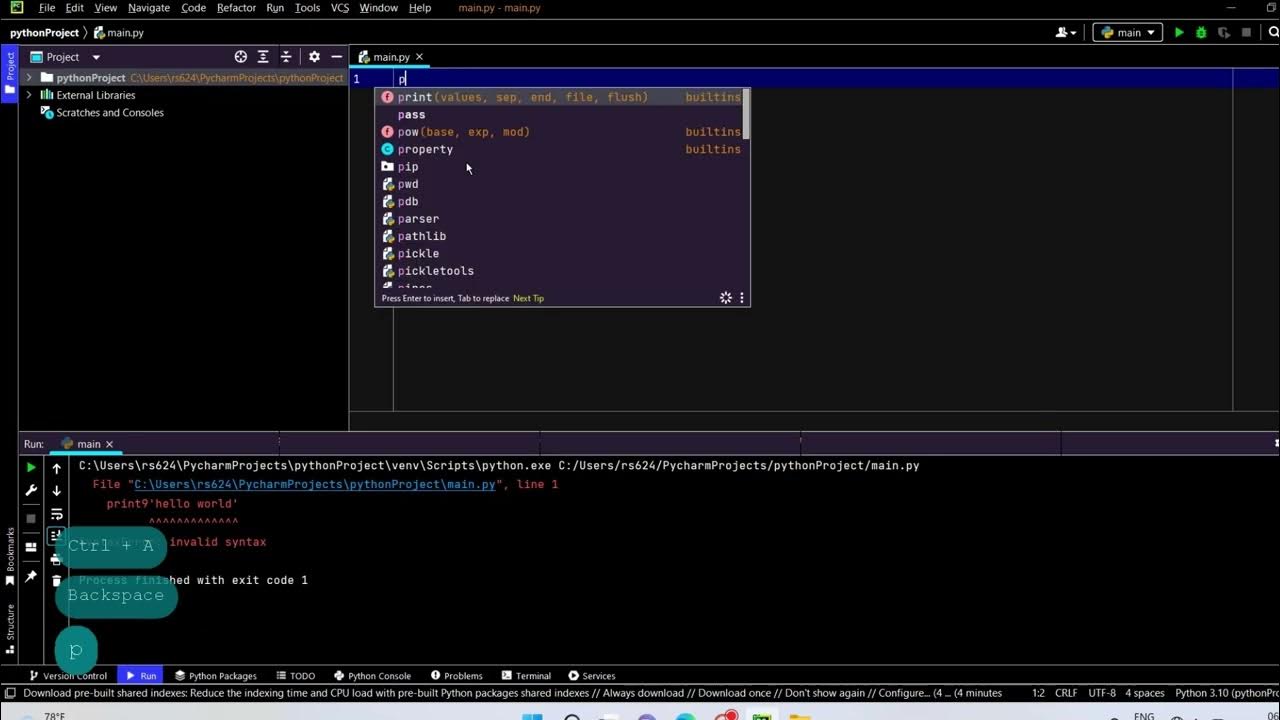Image resolution: width=1280 pixels, height=720 pixels.
Task: Jump down the stack trace with the down arrow
Action: [x=57, y=491]
